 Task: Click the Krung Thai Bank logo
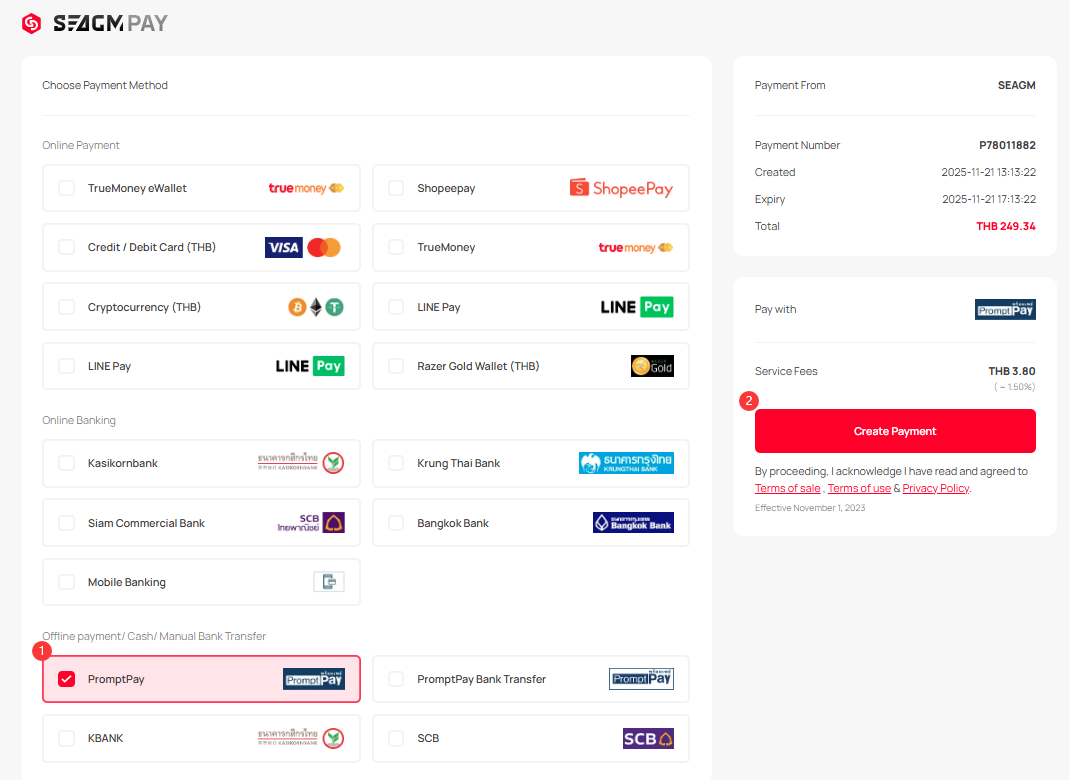pyautogui.click(x=626, y=463)
